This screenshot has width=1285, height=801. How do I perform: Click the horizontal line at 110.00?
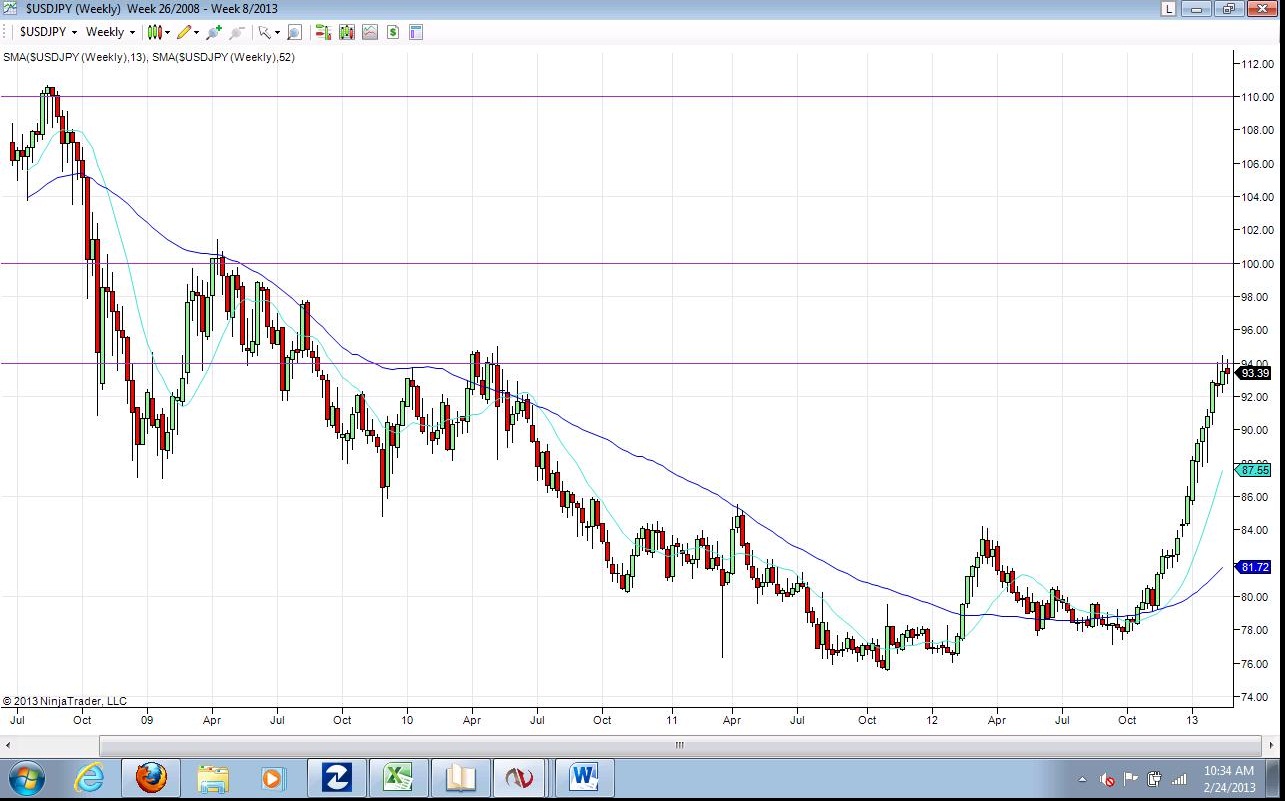[x=616, y=97]
